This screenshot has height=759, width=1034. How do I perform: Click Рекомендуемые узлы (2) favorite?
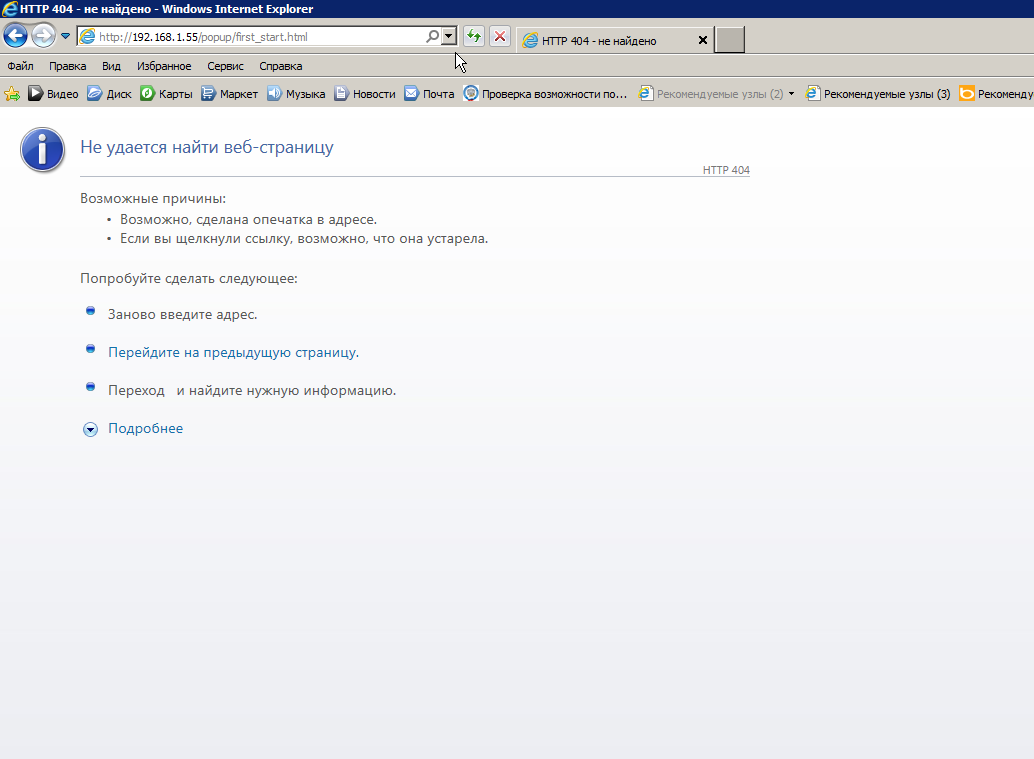coord(711,94)
